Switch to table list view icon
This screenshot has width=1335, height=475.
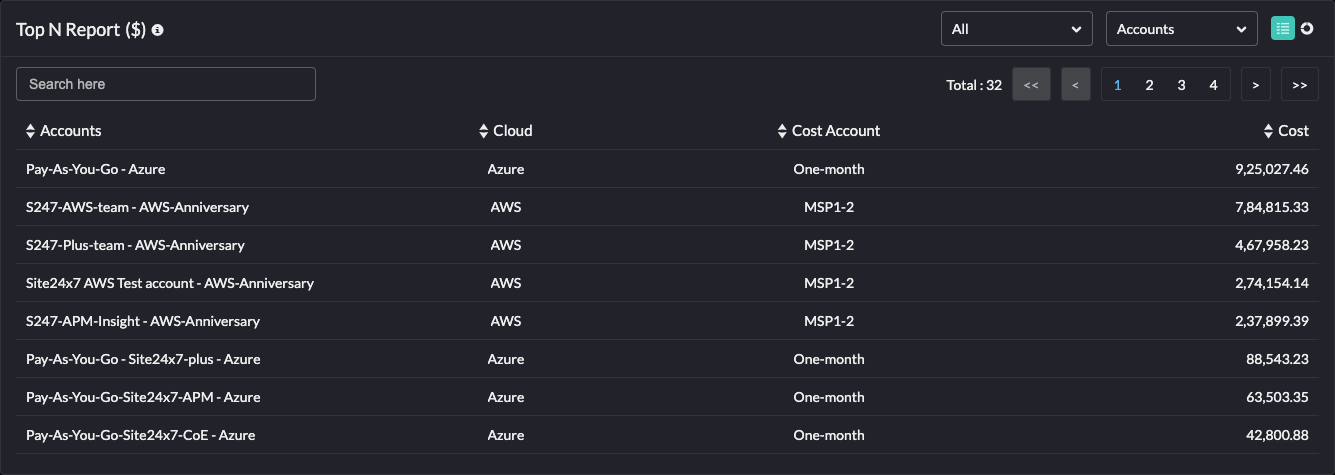[1283, 29]
